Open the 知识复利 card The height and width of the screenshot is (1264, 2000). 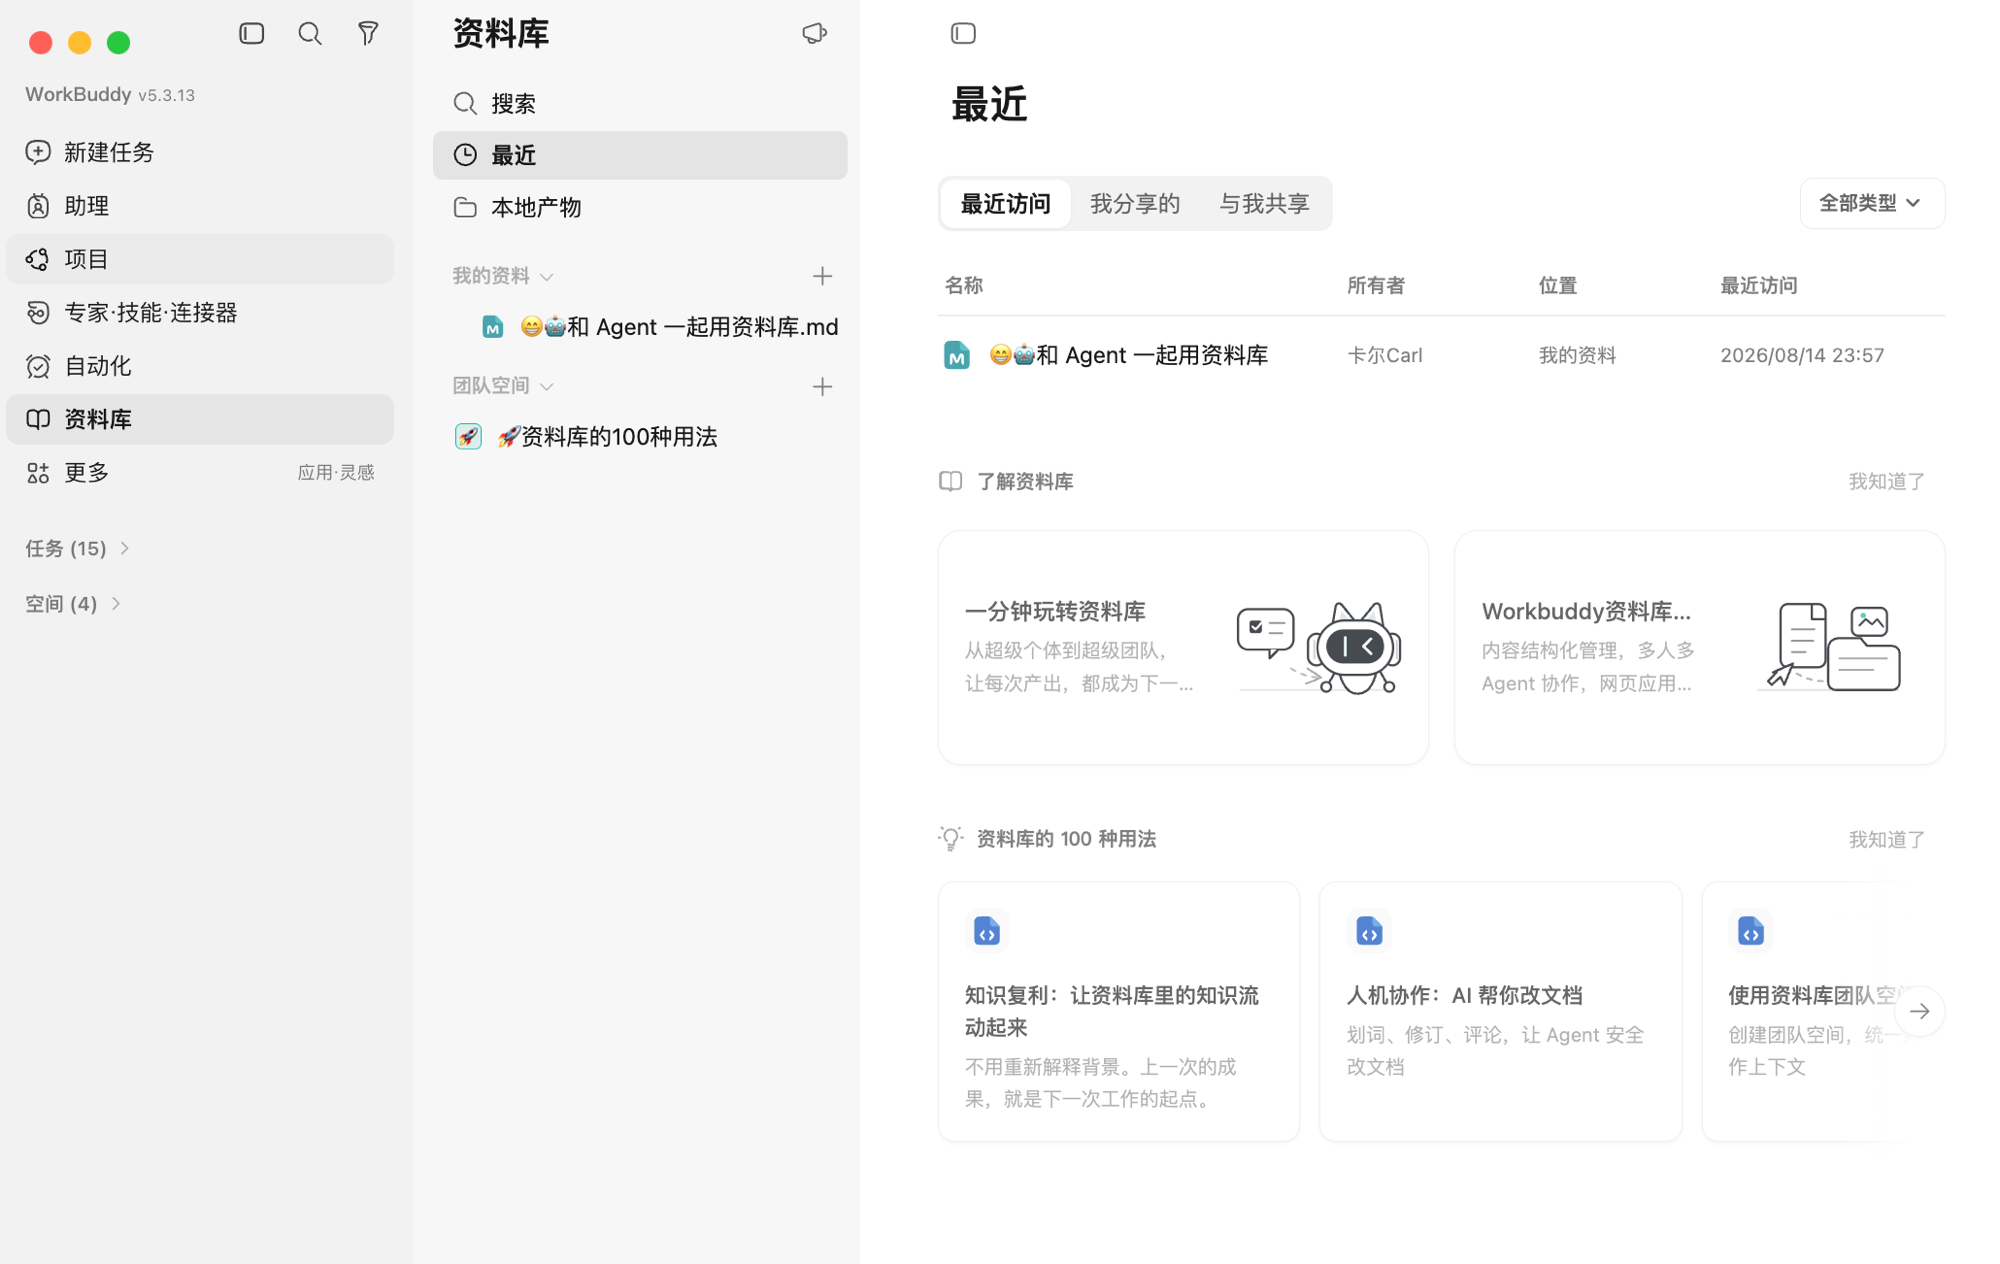click(x=1118, y=1011)
